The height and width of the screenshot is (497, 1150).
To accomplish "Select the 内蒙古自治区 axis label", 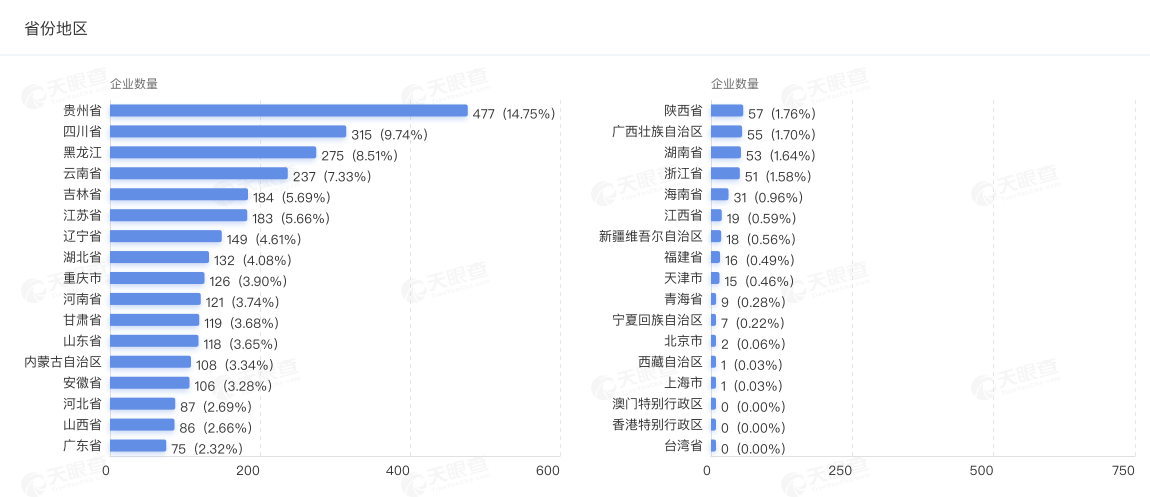I will (x=63, y=362).
